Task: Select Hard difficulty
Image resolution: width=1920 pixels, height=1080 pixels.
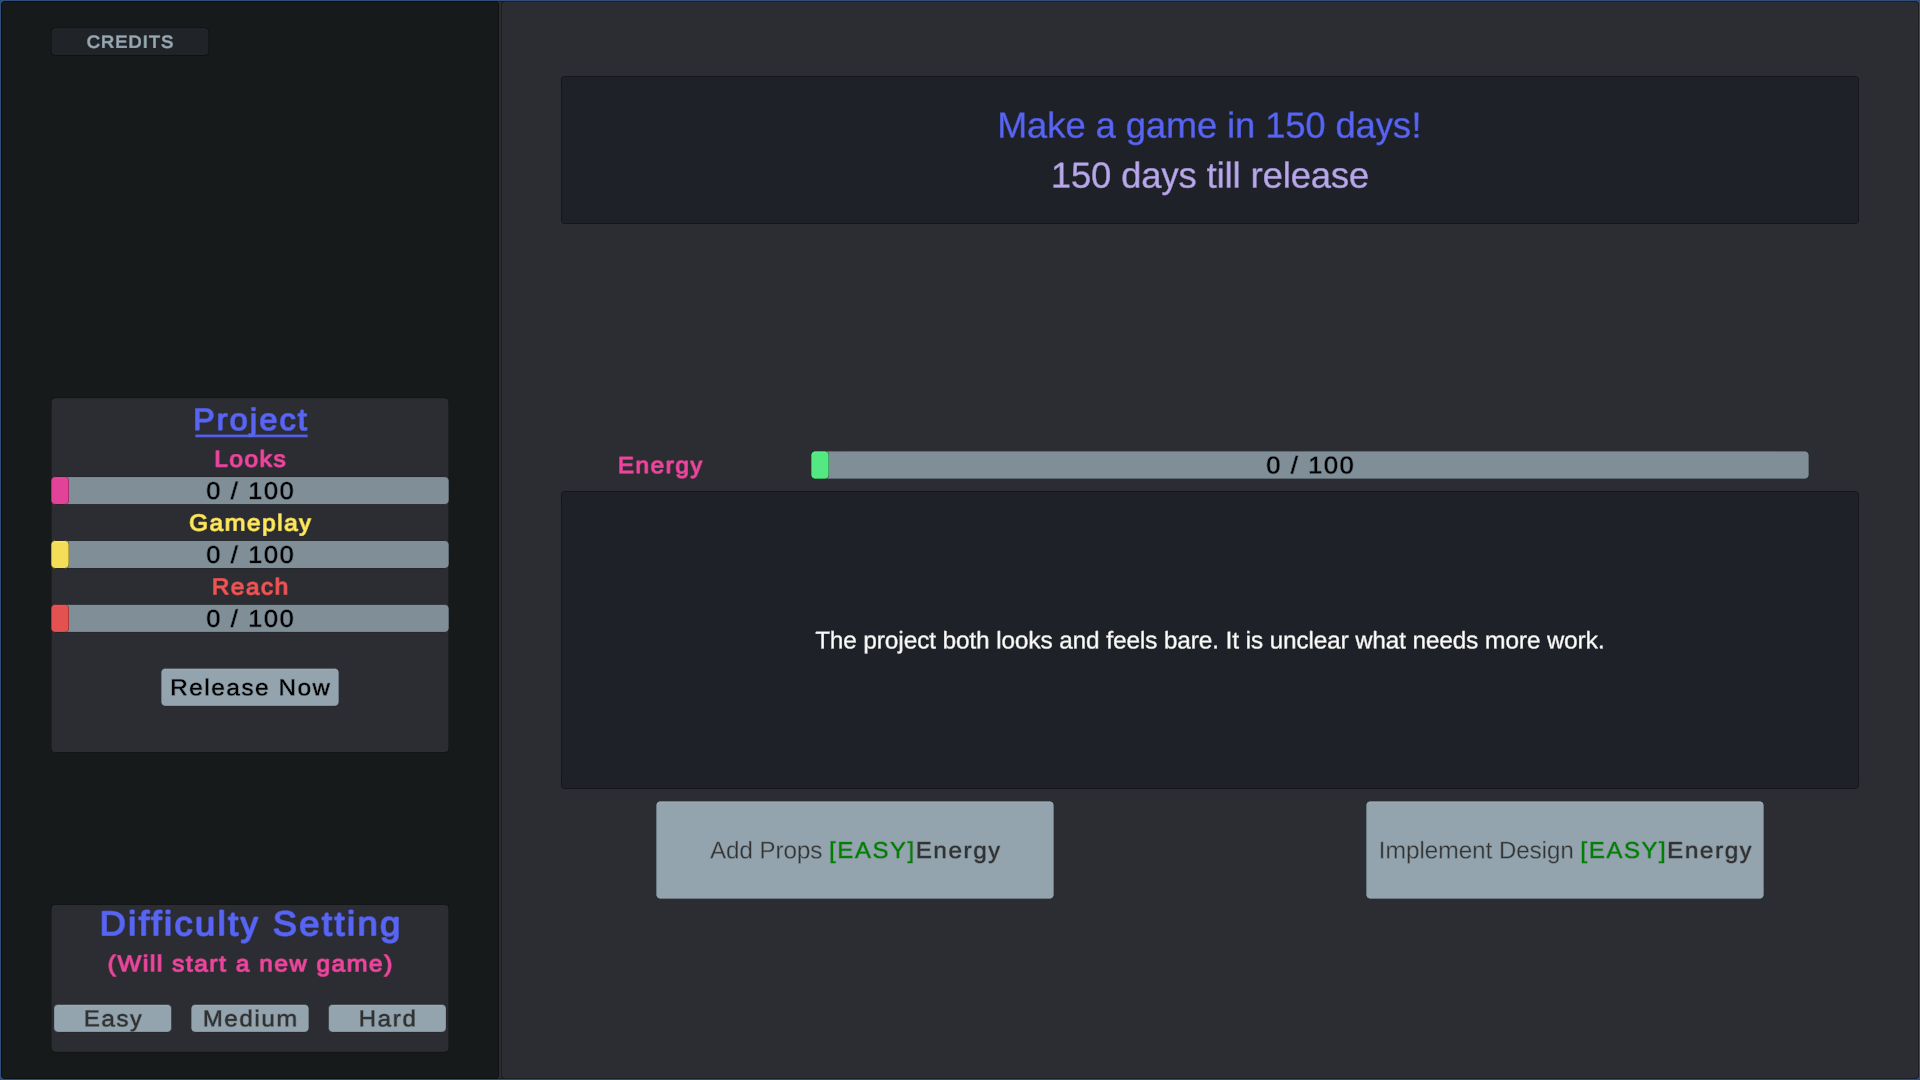Action: (386, 1018)
